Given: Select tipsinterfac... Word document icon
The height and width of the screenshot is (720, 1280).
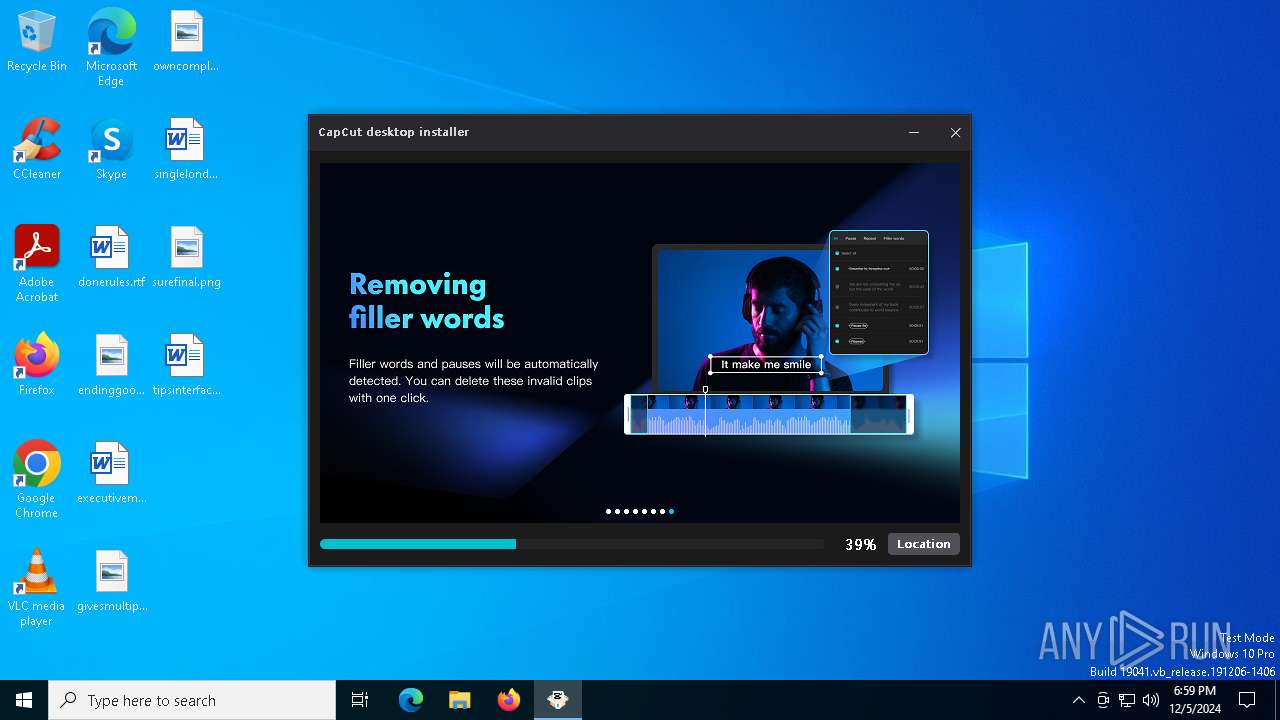Looking at the screenshot, I should pos(186,366).
